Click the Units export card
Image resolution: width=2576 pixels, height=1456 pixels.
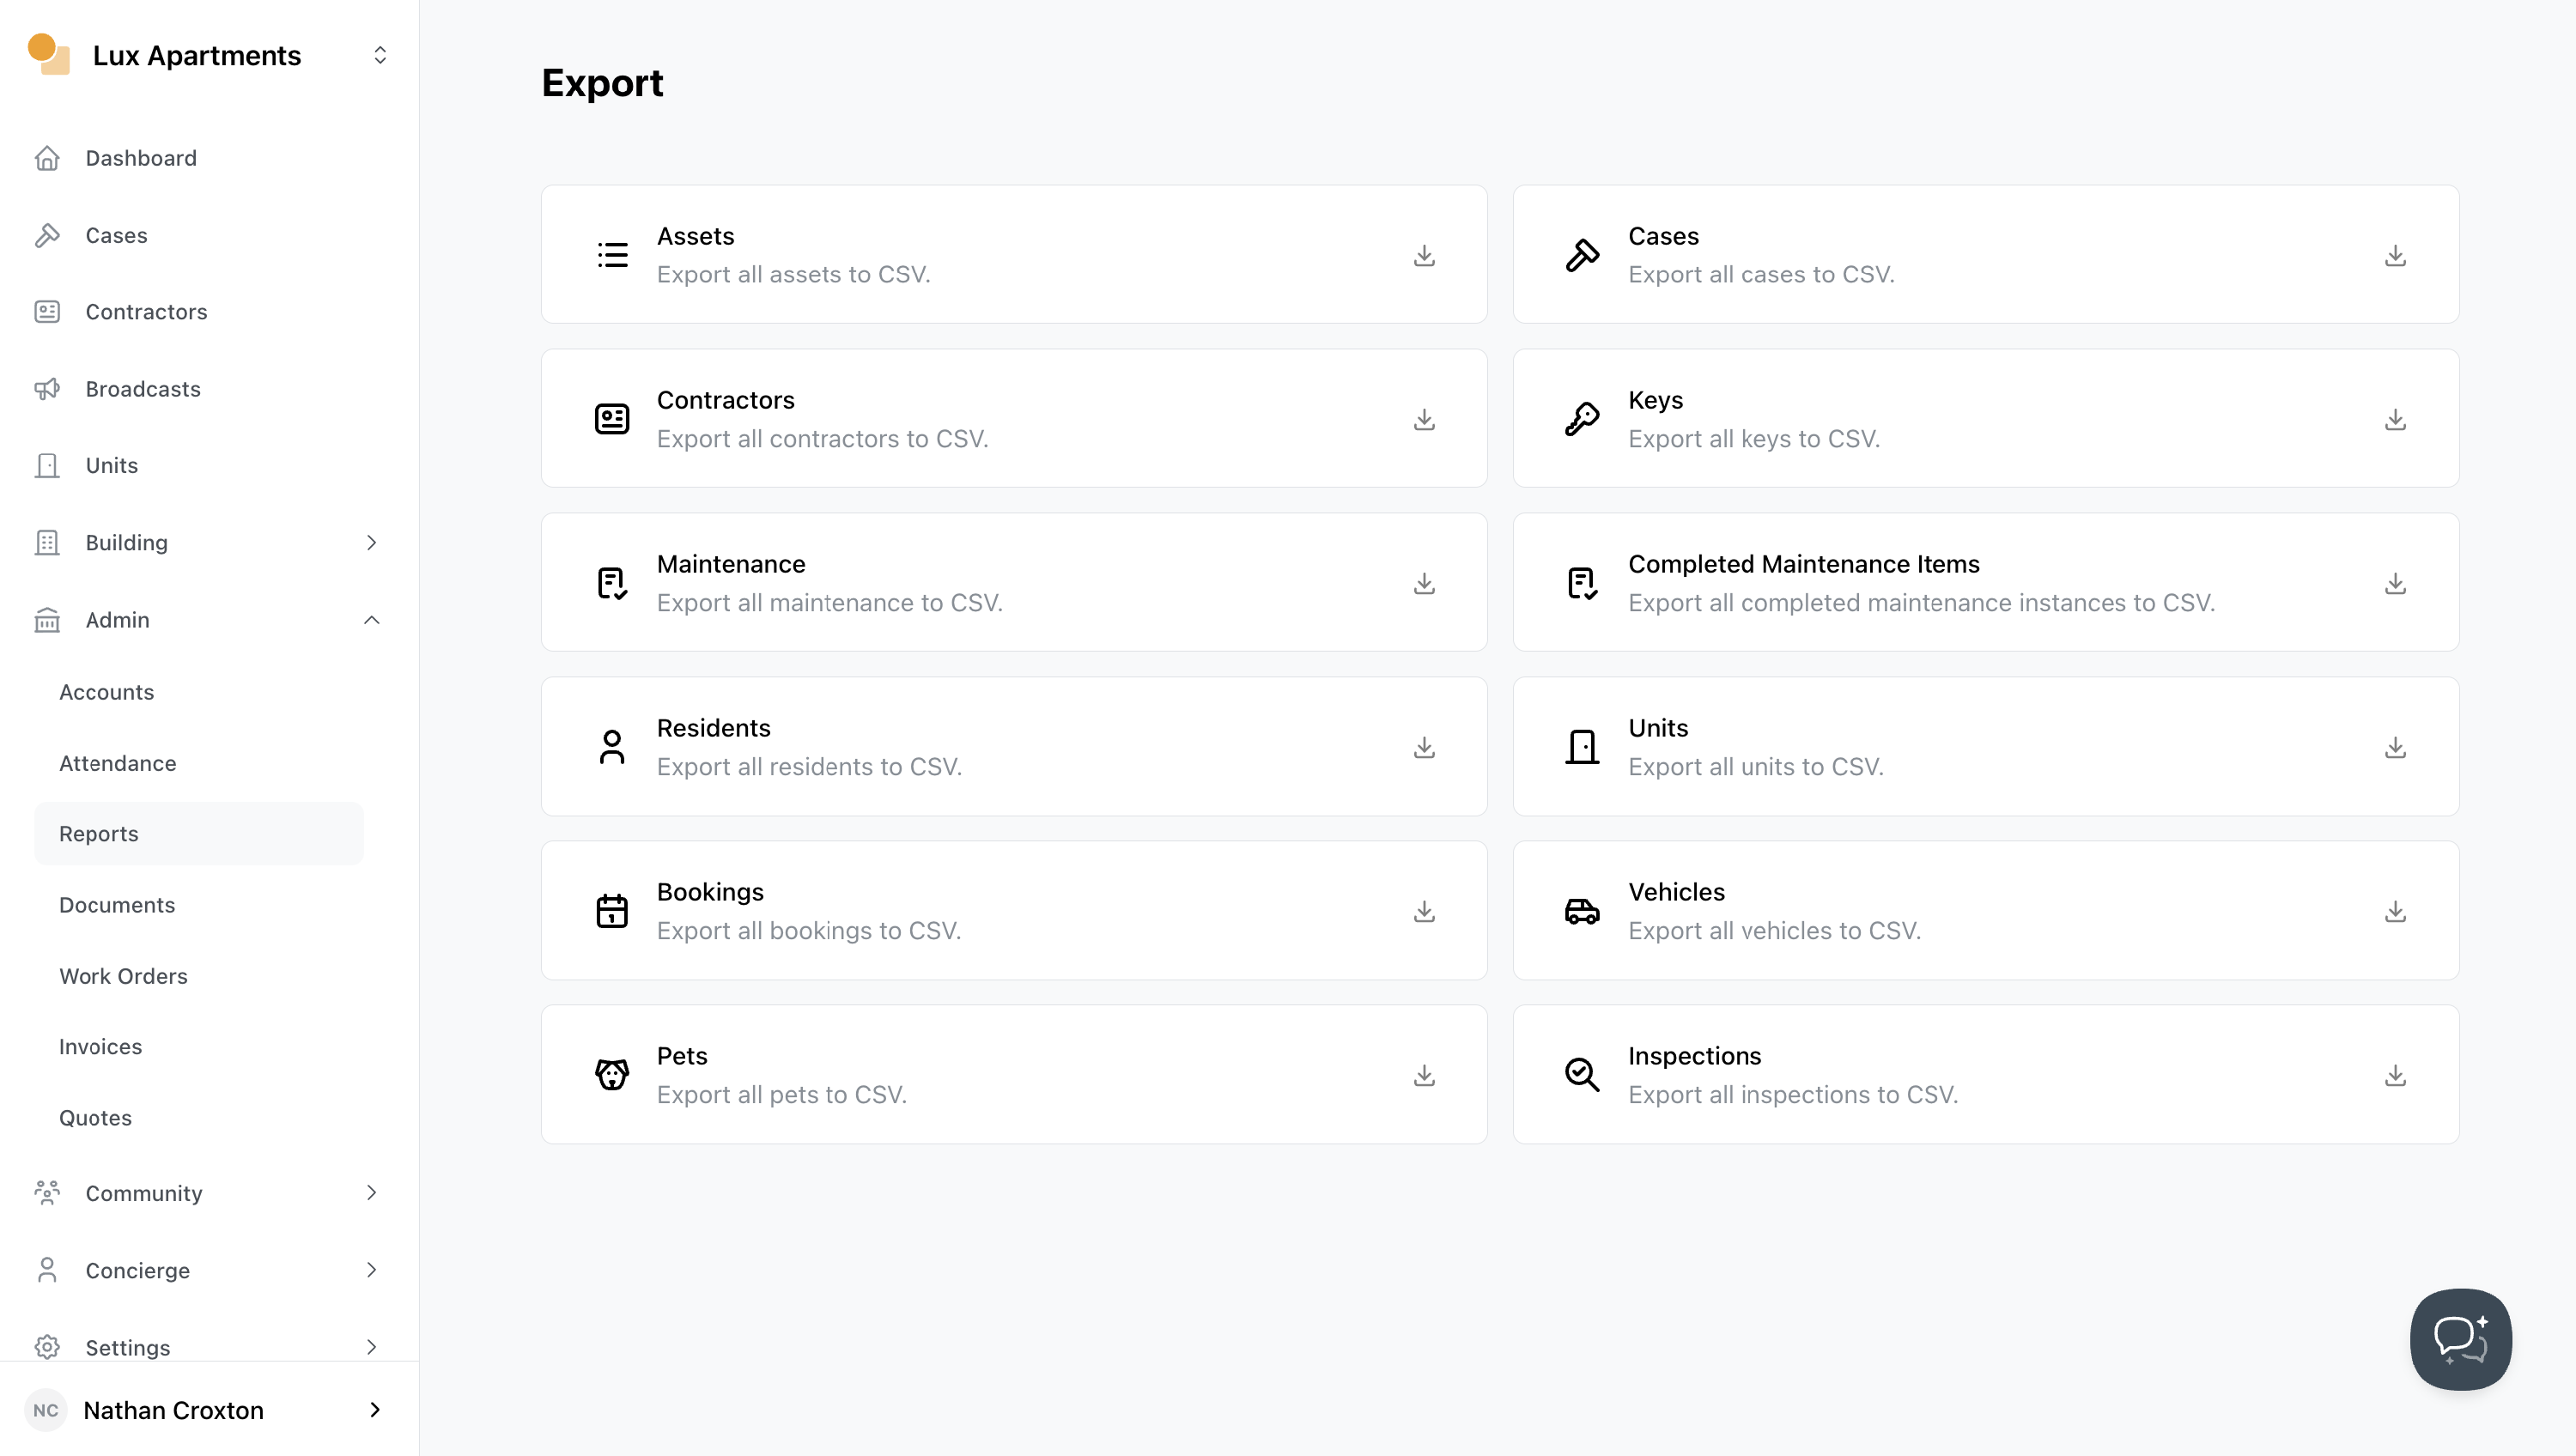(1985, 747)
